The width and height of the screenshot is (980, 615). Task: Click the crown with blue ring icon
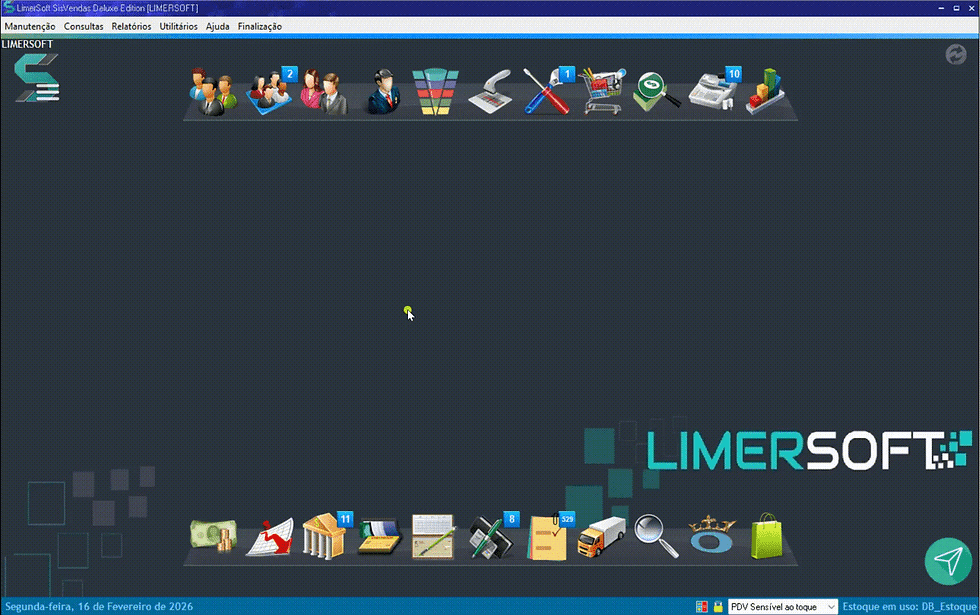[711, 534]
